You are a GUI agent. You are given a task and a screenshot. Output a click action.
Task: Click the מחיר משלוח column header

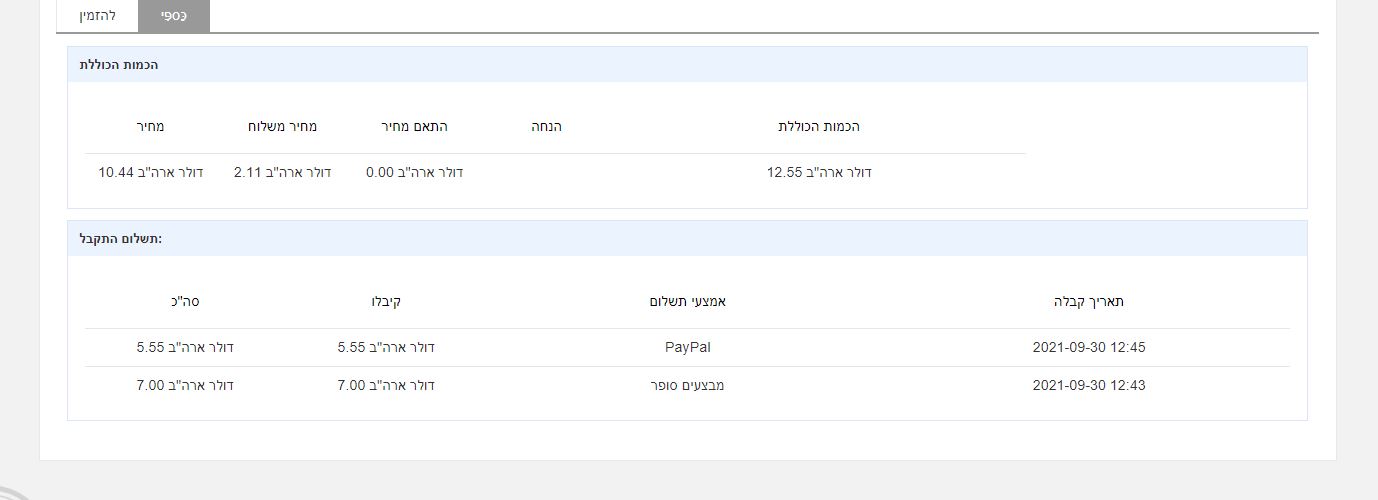coord(282,127)
